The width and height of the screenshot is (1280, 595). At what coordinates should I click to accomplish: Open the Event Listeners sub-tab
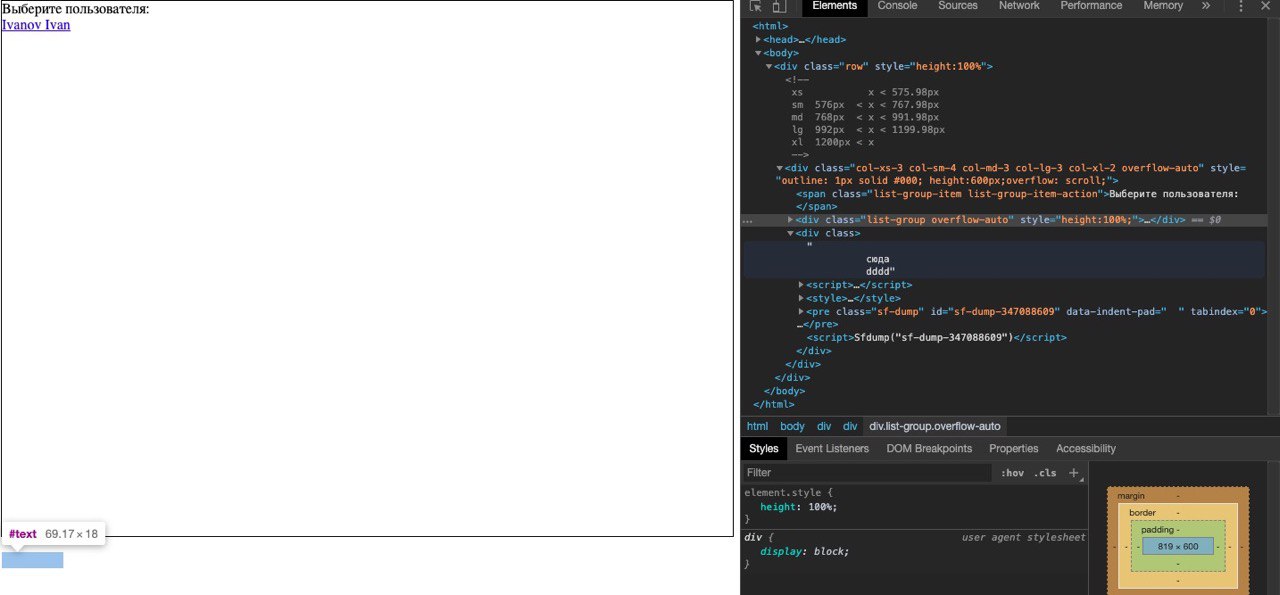[x=832, y=449]
